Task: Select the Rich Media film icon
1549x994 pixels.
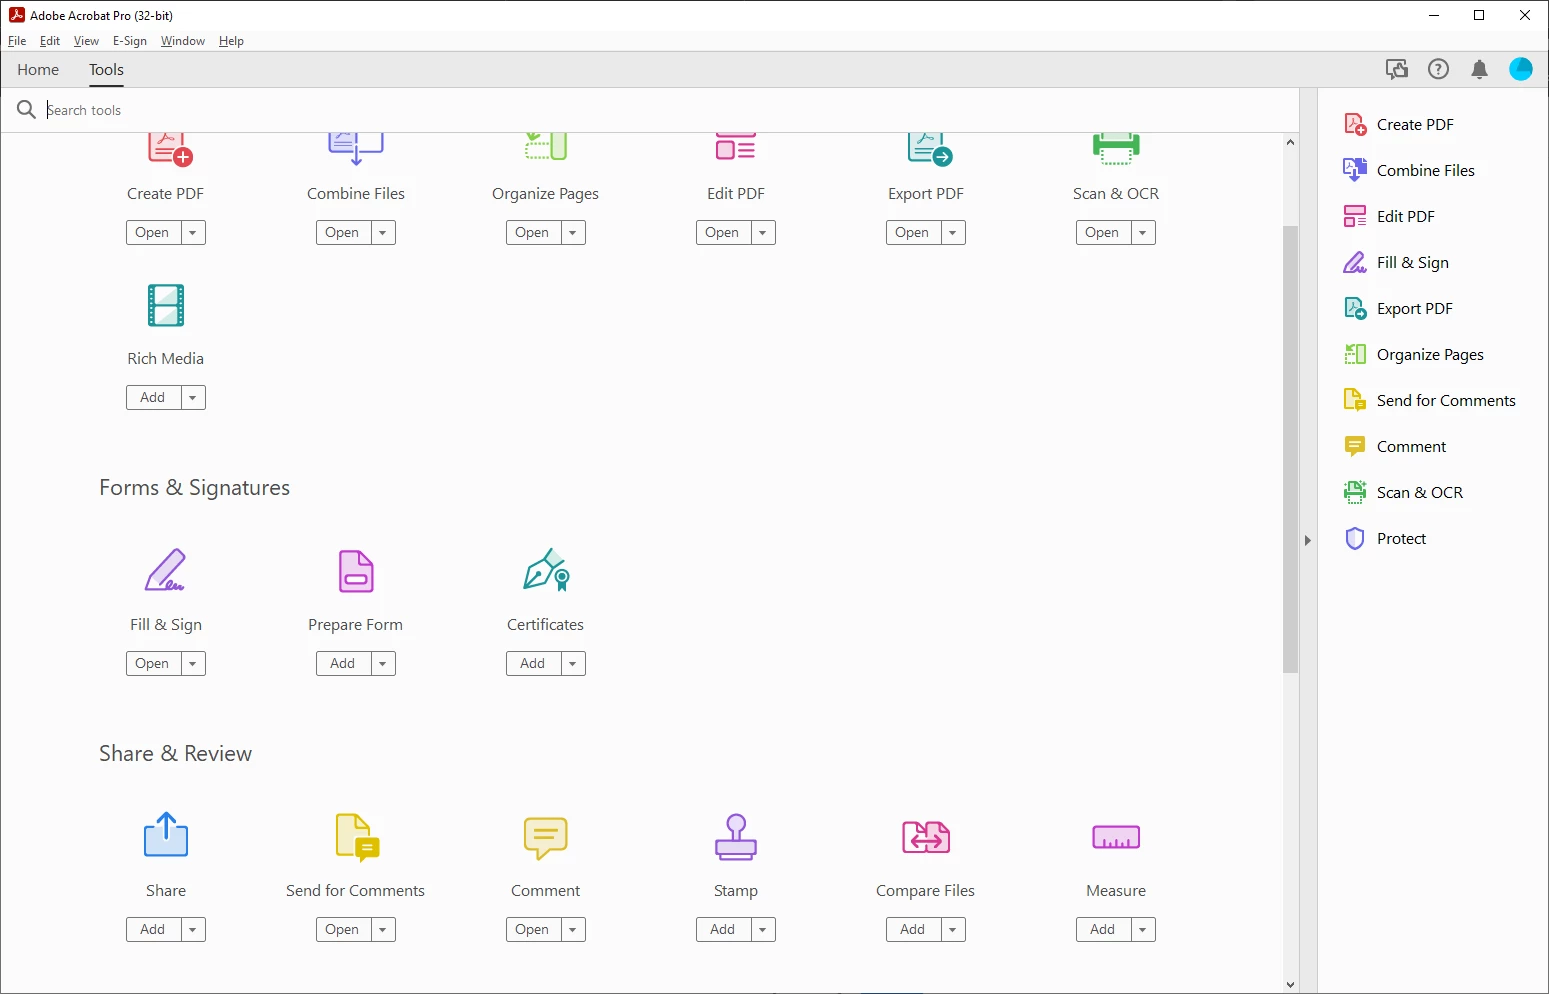Action: [x=166, y=305]
